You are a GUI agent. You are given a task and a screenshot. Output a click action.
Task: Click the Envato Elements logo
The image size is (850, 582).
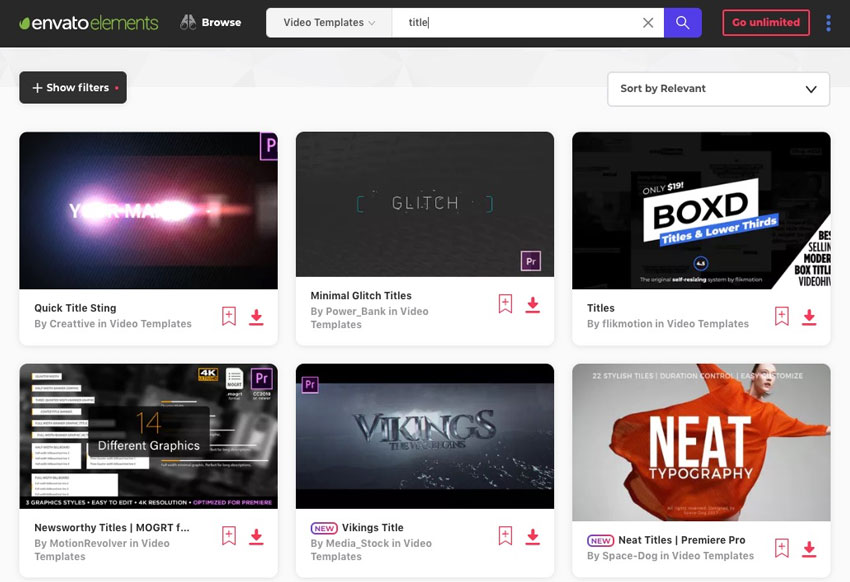coord(88,23)
